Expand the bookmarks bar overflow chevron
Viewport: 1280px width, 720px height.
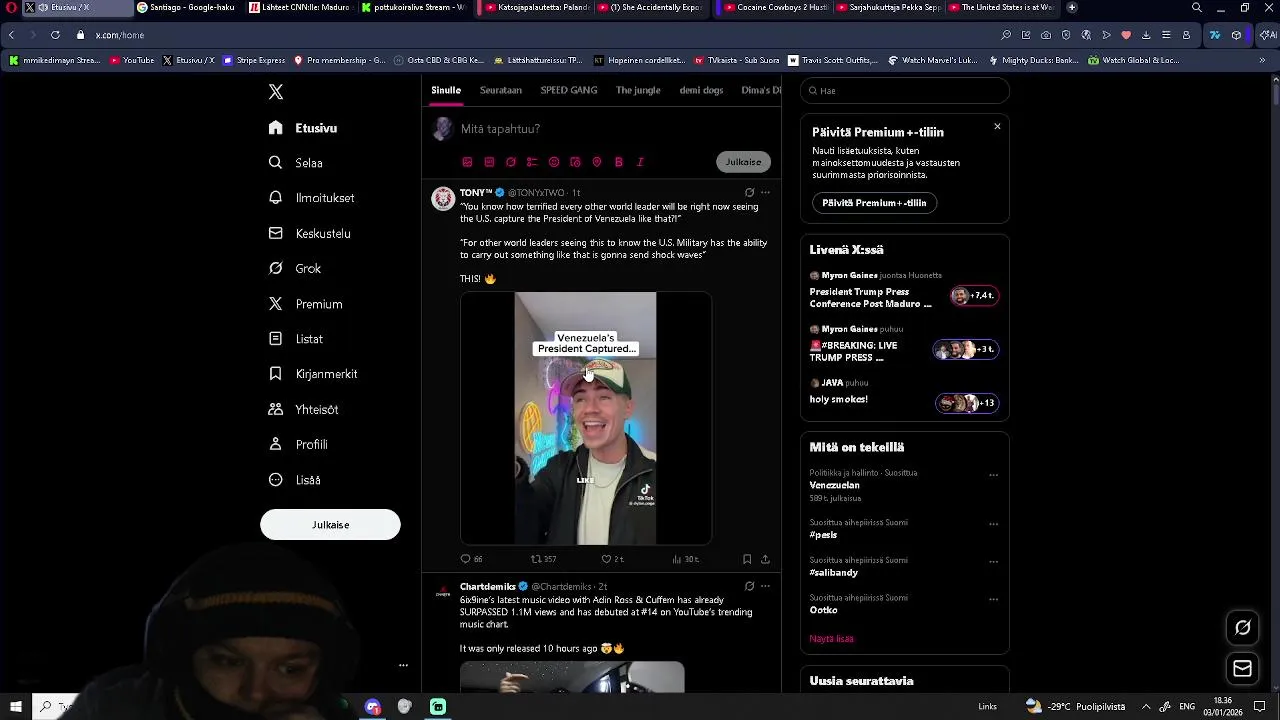[x=1262, y=60]
